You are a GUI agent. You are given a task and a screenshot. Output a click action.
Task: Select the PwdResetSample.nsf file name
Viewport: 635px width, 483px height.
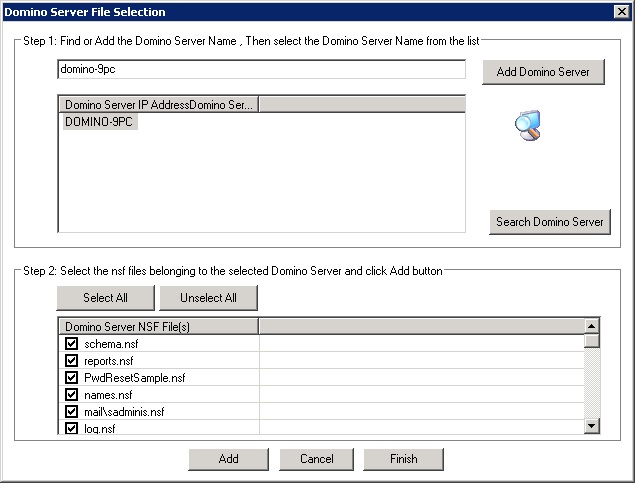point(134,378)
